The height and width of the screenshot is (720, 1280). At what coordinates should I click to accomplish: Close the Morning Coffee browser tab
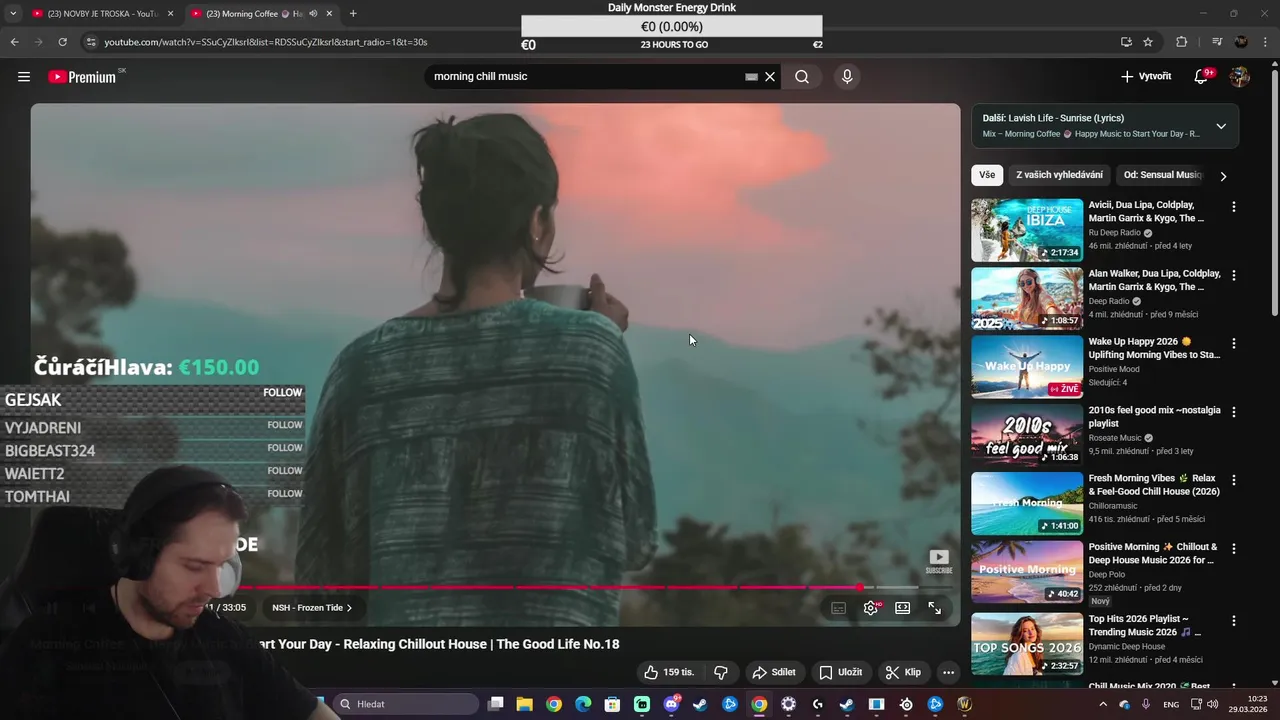pyautogui.click(x=329, y=14)
